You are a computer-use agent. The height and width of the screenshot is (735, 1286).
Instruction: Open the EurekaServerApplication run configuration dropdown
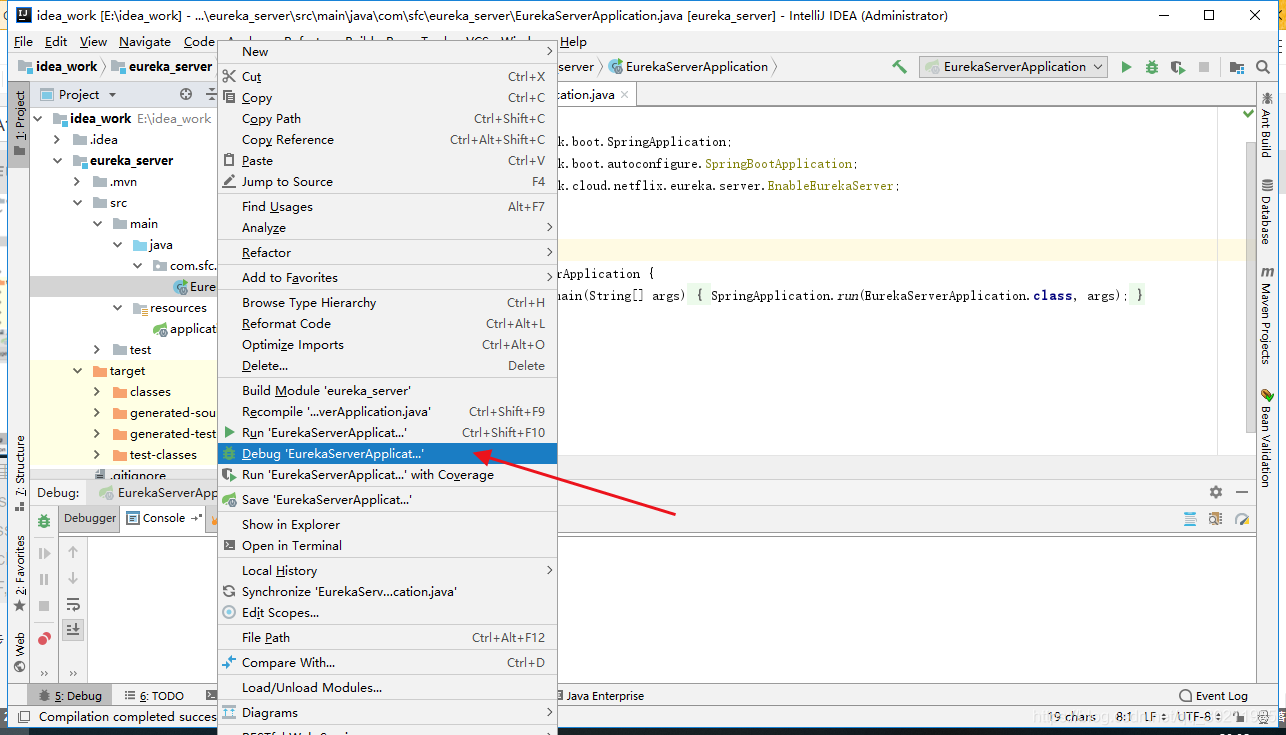point(1014,67)
